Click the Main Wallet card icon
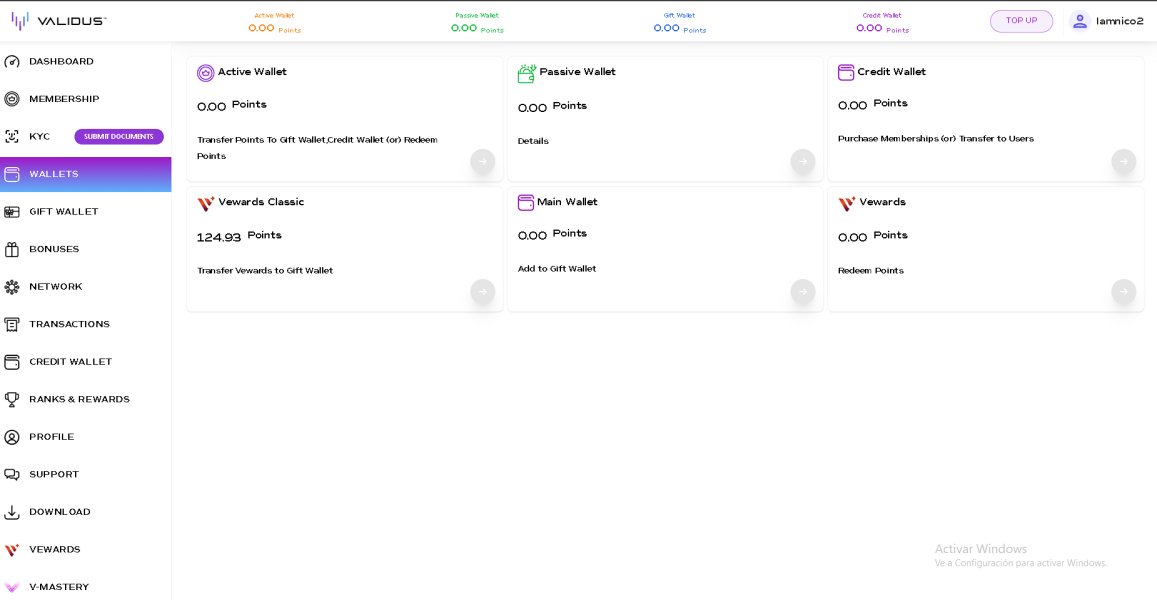The height and width of the screenshot is (600, 1157). [526, 203]
